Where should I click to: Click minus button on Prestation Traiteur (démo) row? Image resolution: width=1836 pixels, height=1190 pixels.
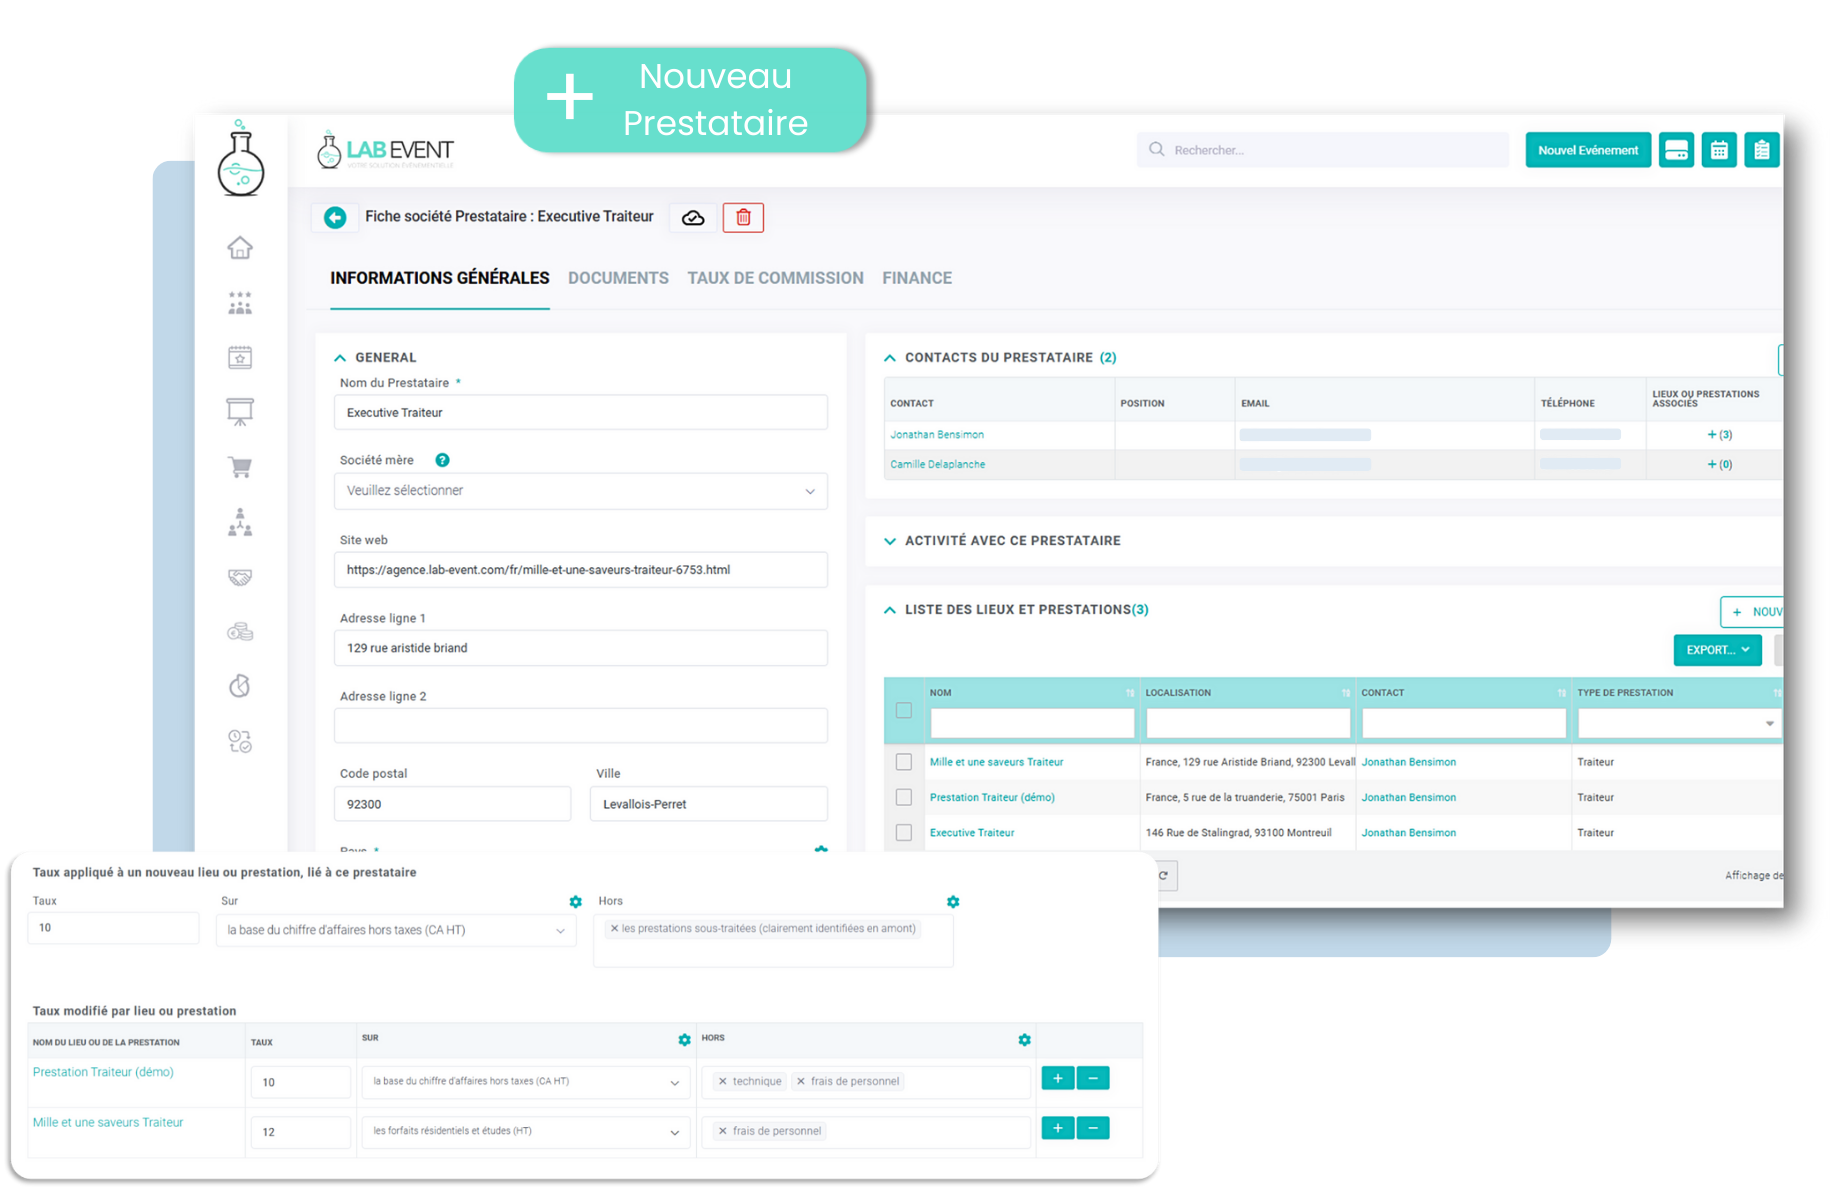click(1093, 1078)
